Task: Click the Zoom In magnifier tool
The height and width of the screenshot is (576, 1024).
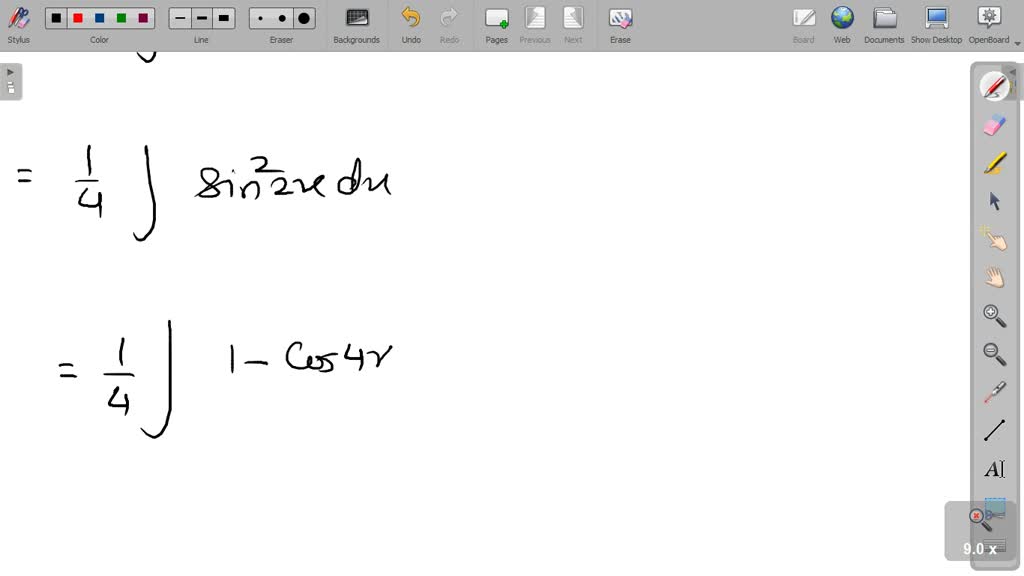Action: point(995,315)
